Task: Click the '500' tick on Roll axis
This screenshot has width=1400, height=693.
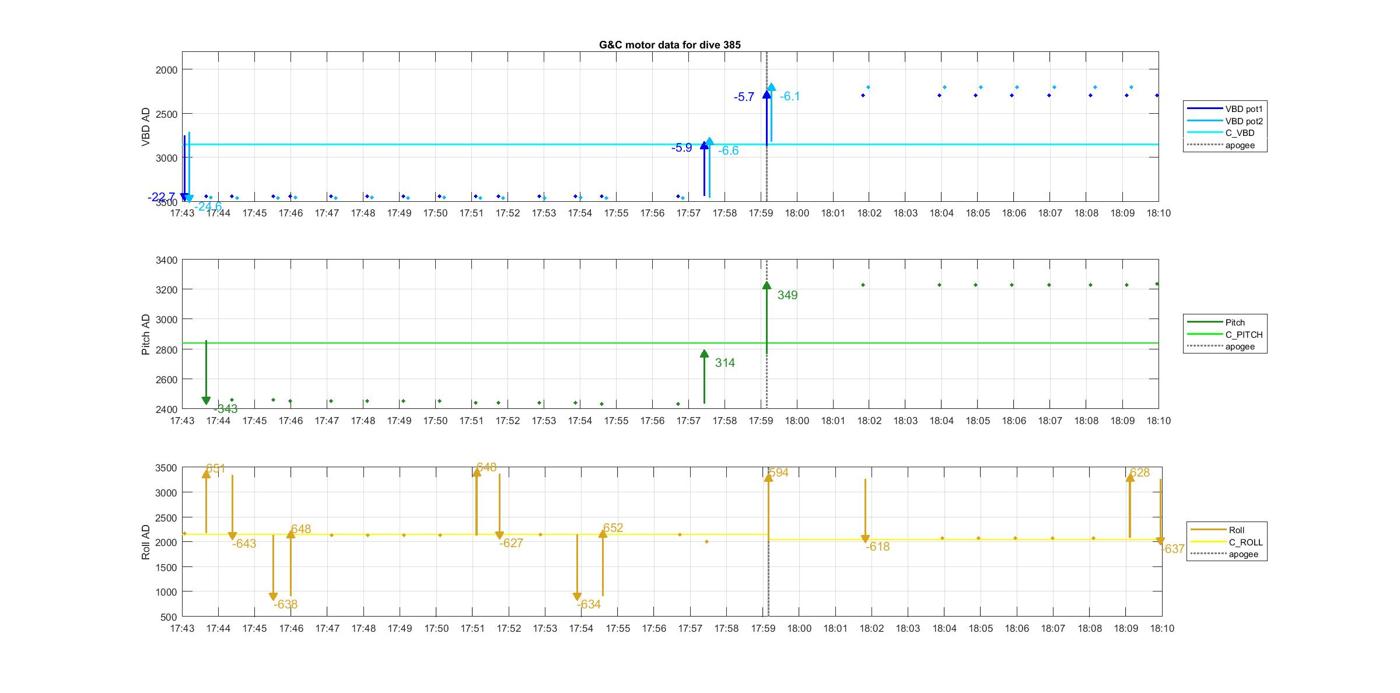Action: 168,617
